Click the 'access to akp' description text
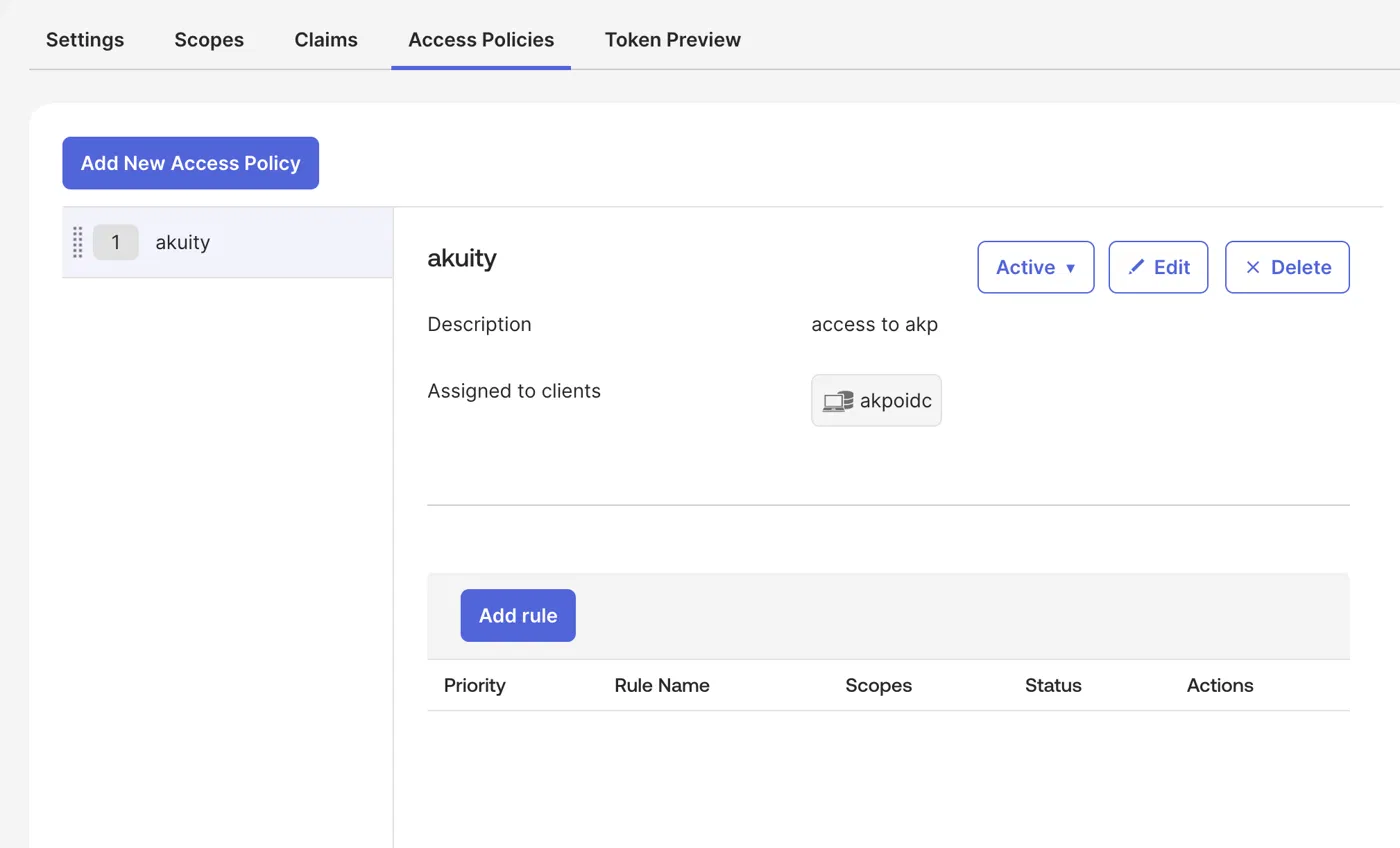Image resolution: width=1400 pixels, height=848 pixels. (x=875, y=325)
